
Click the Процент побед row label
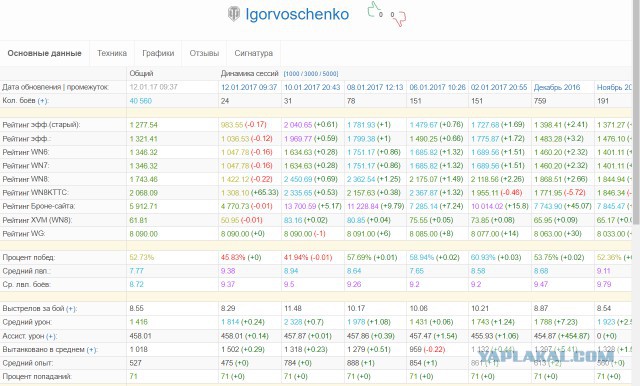coord(29,257)
